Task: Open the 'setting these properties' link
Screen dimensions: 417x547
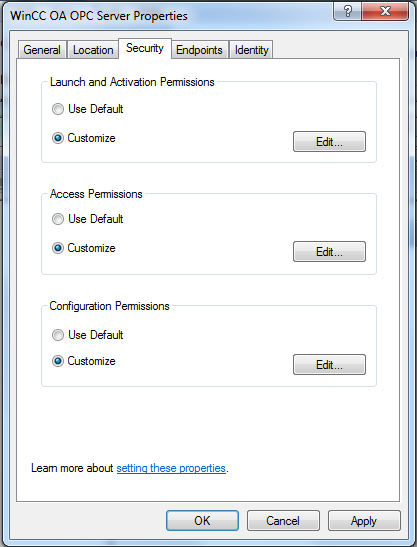Action: (x=171, y=468)
